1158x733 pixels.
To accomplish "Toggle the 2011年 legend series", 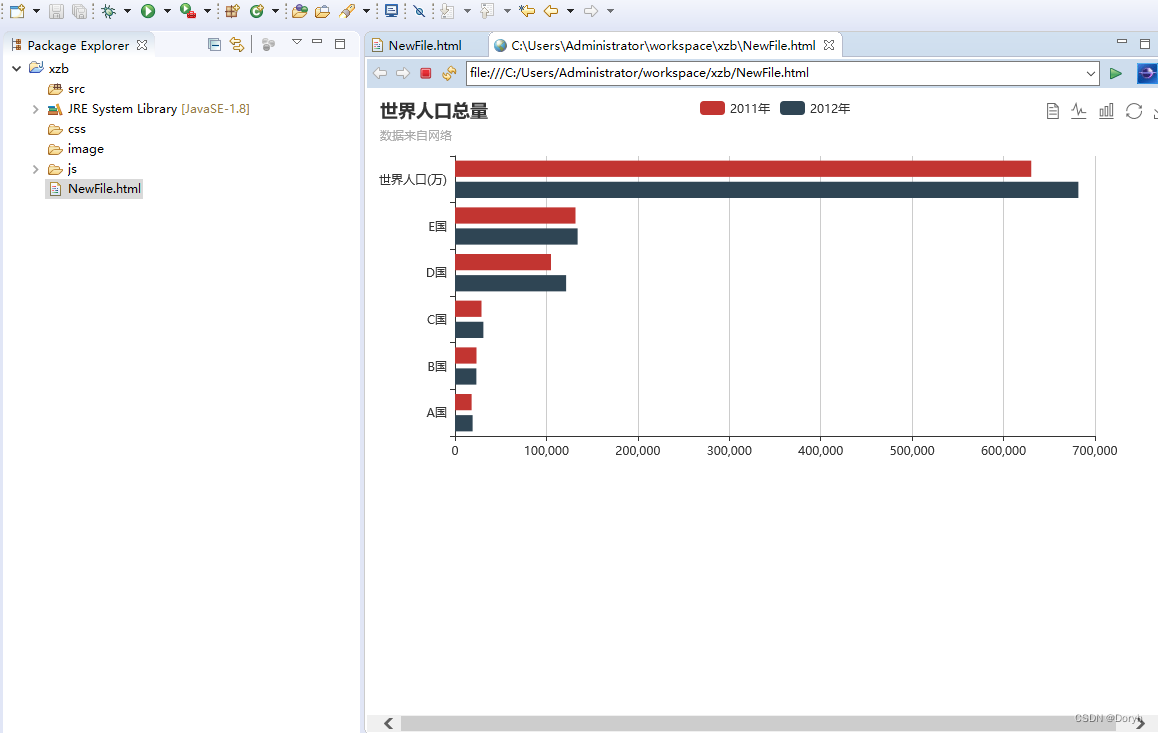I will (735, 109).
